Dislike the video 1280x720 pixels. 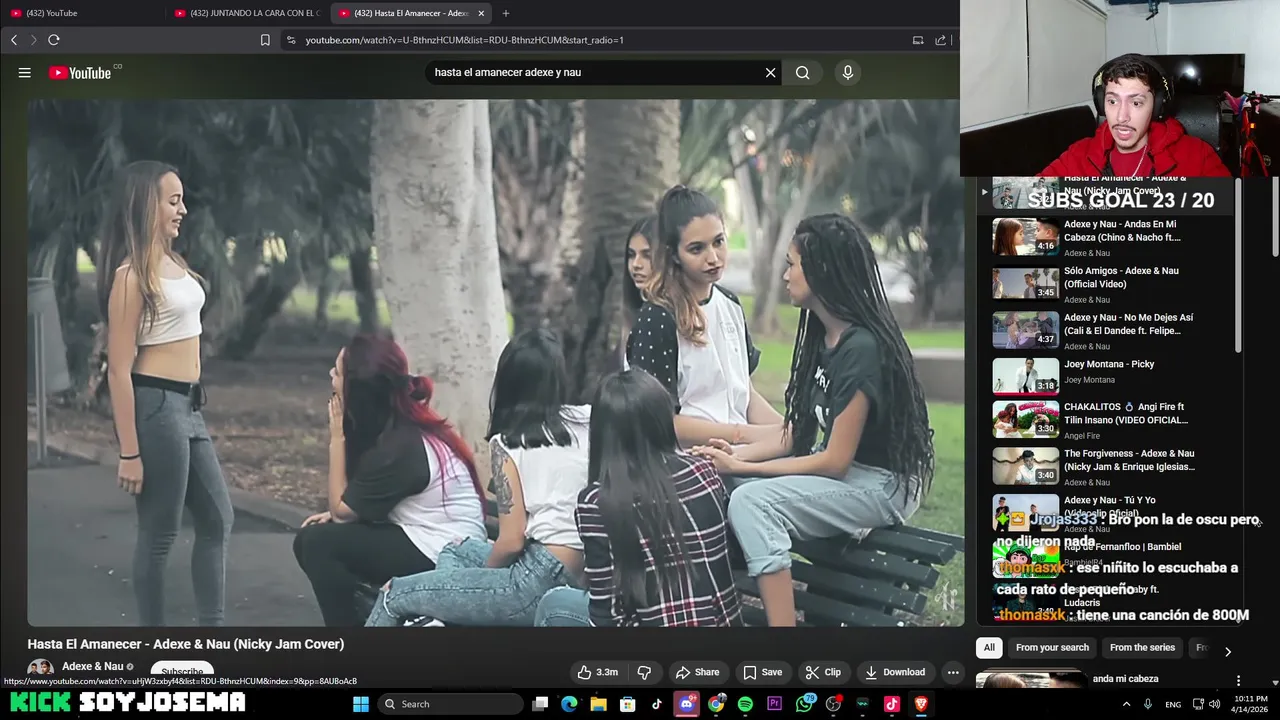(644, 672)
